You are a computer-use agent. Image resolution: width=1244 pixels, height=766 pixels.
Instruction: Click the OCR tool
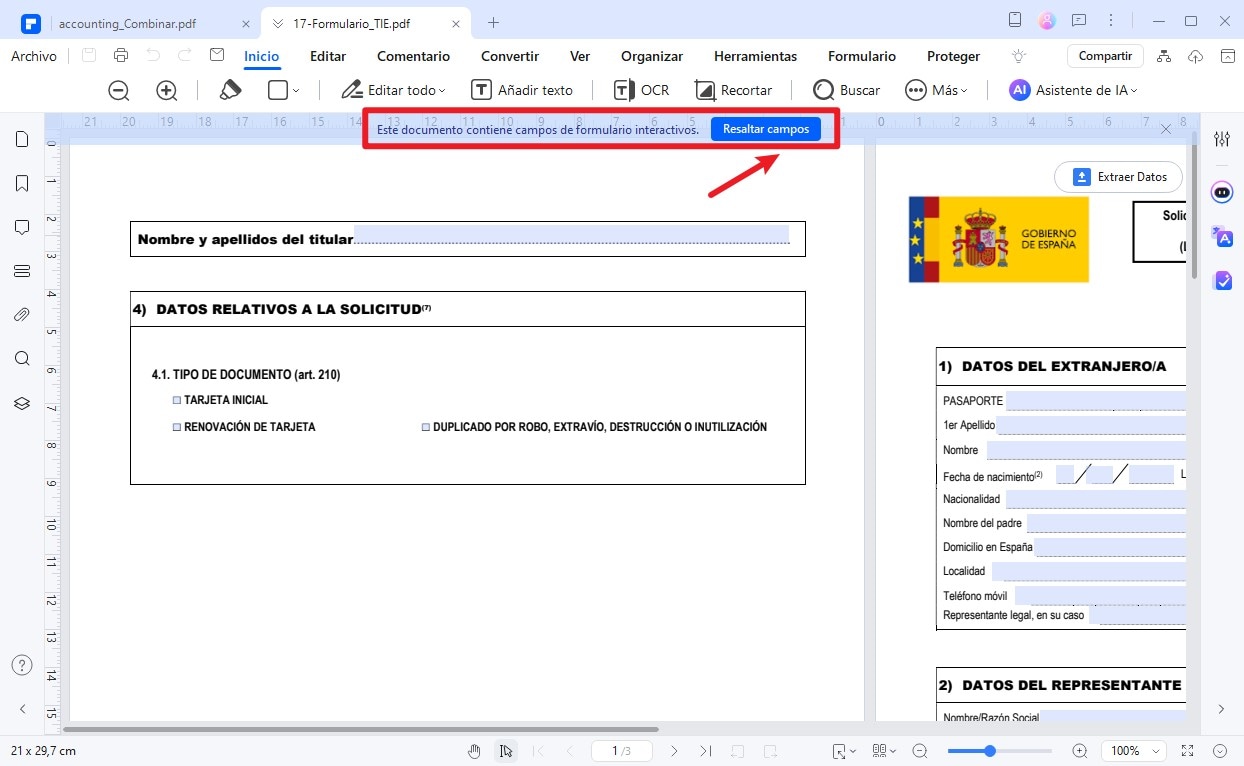pos(641,90)
